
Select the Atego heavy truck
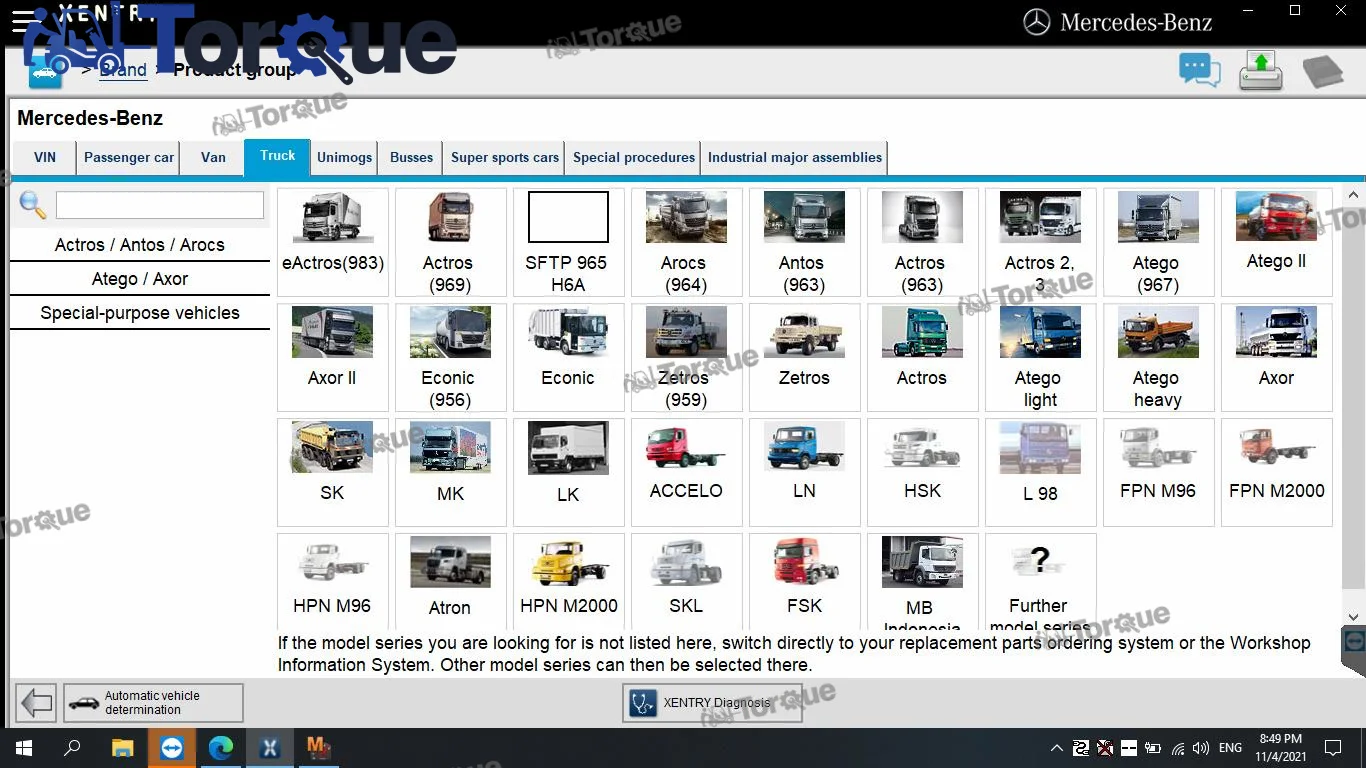click(1159, 357)
